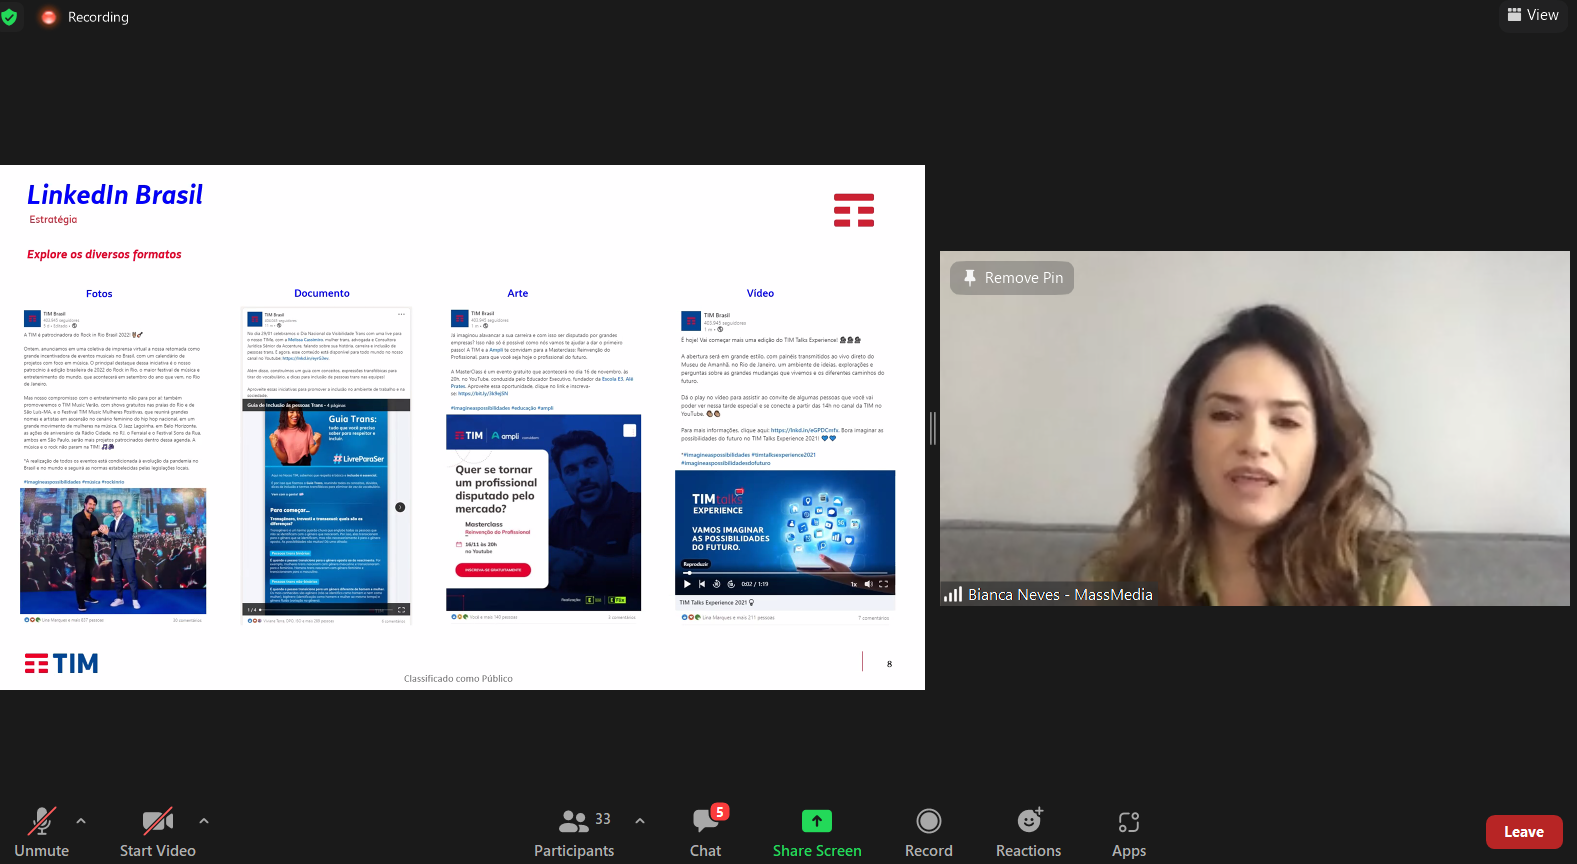Click the green encryption shield icon
Viewport: 1577px width, 864px height.
pos(10,17)
